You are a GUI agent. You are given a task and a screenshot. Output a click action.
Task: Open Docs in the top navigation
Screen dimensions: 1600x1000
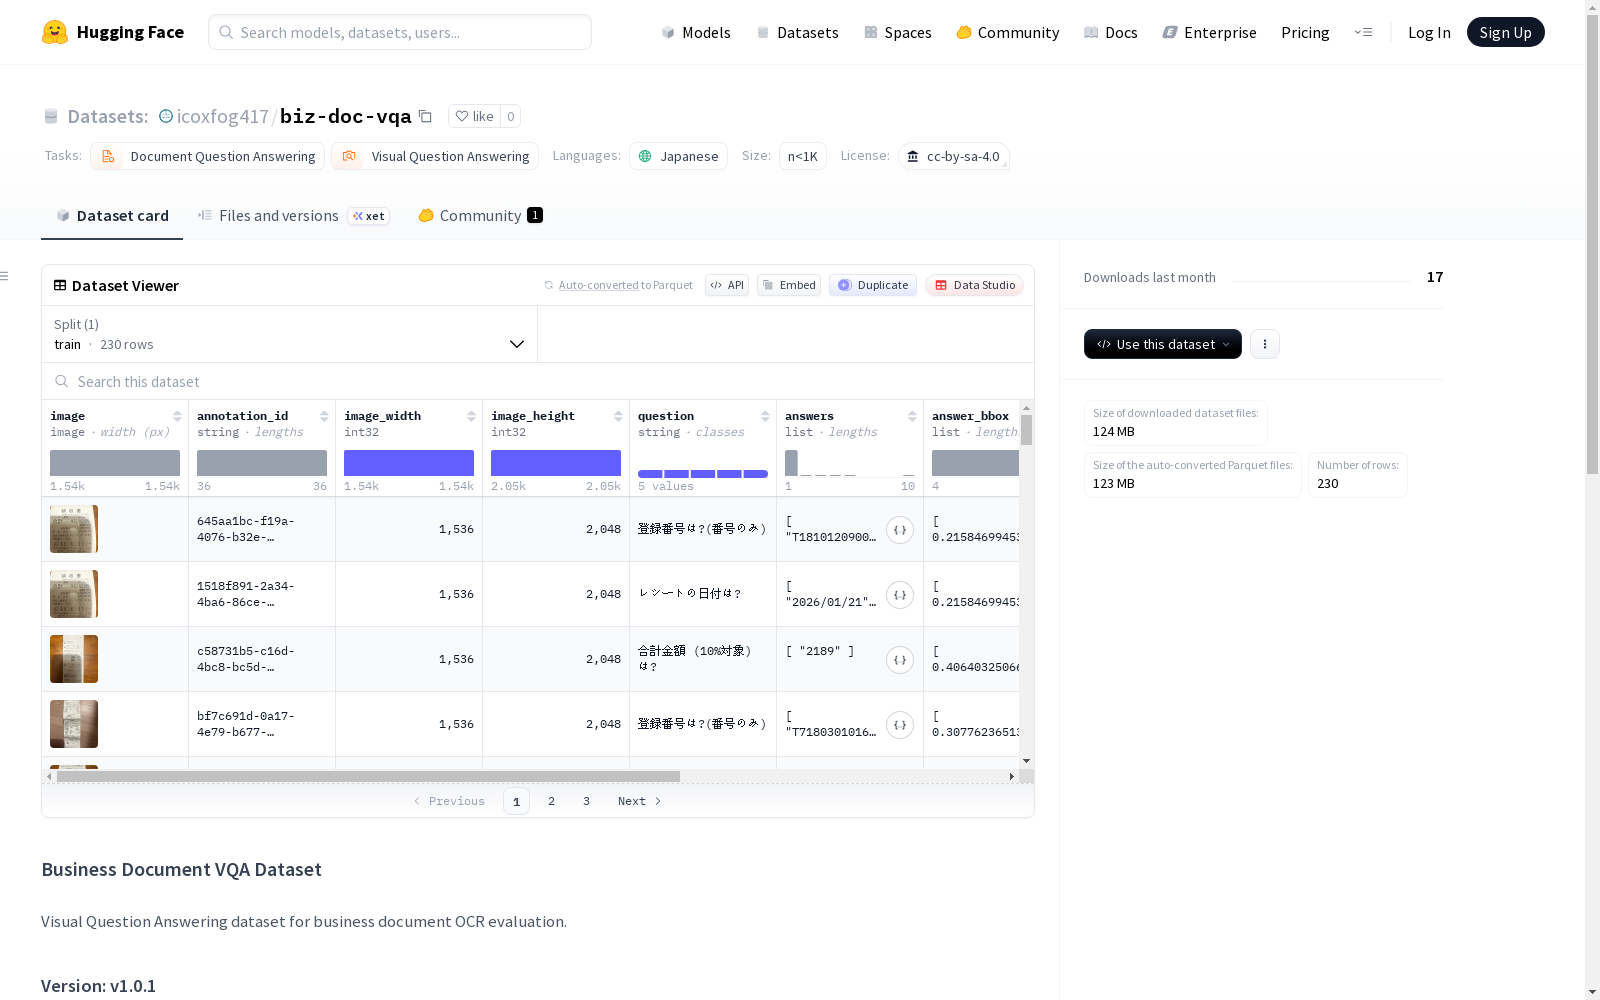coord(1111,32)
